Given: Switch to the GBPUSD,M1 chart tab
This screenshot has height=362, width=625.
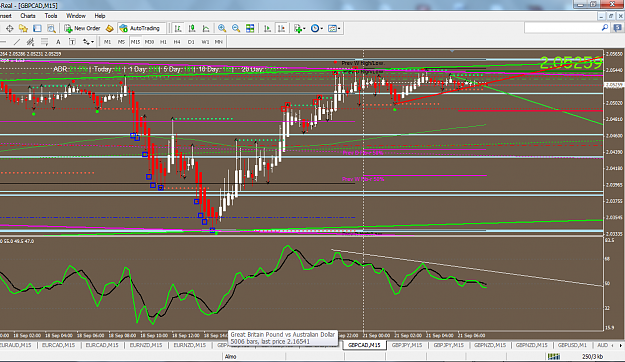Looking at the screenshot, I should tap(572, 345).
